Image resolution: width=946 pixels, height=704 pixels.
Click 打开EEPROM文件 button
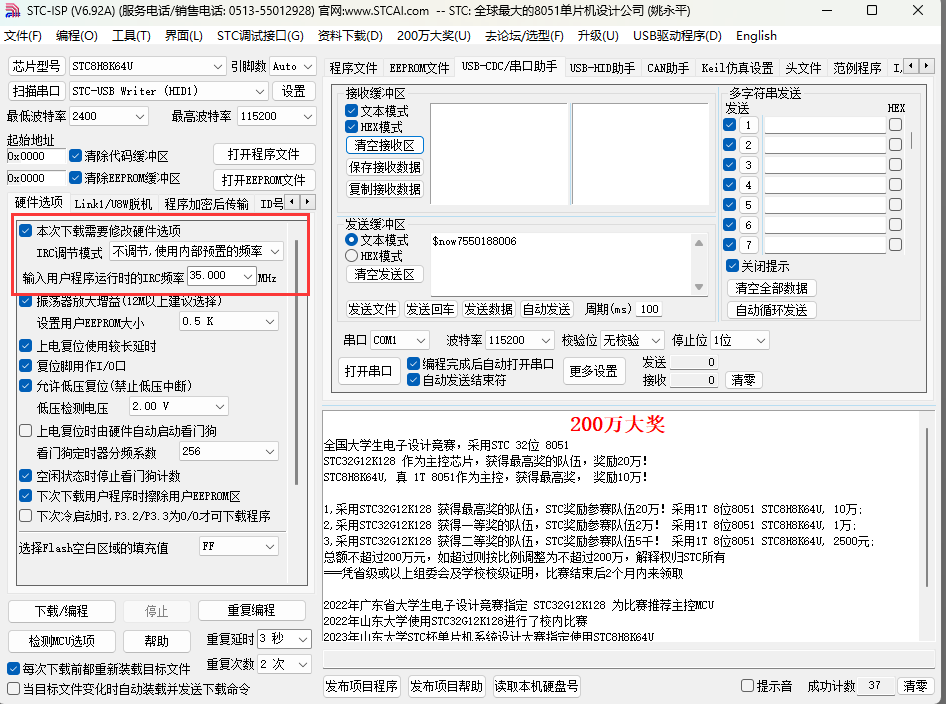[264, 180]
